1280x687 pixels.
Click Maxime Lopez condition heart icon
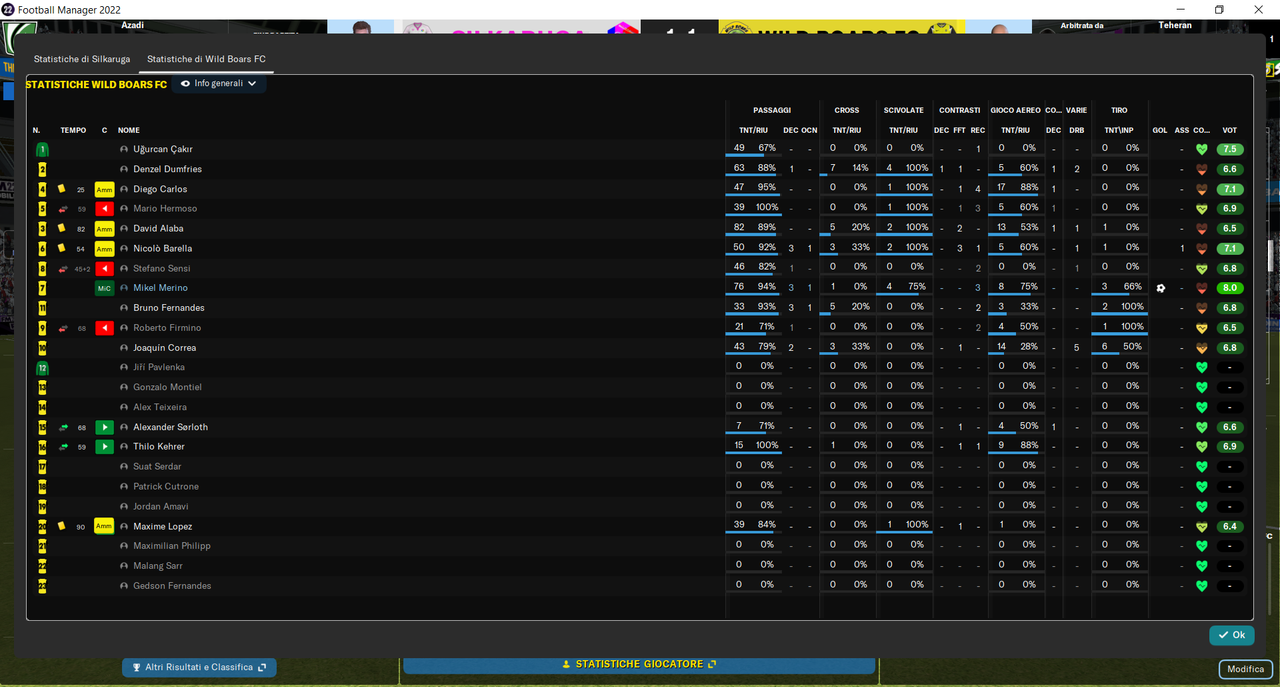[1201, 526]
